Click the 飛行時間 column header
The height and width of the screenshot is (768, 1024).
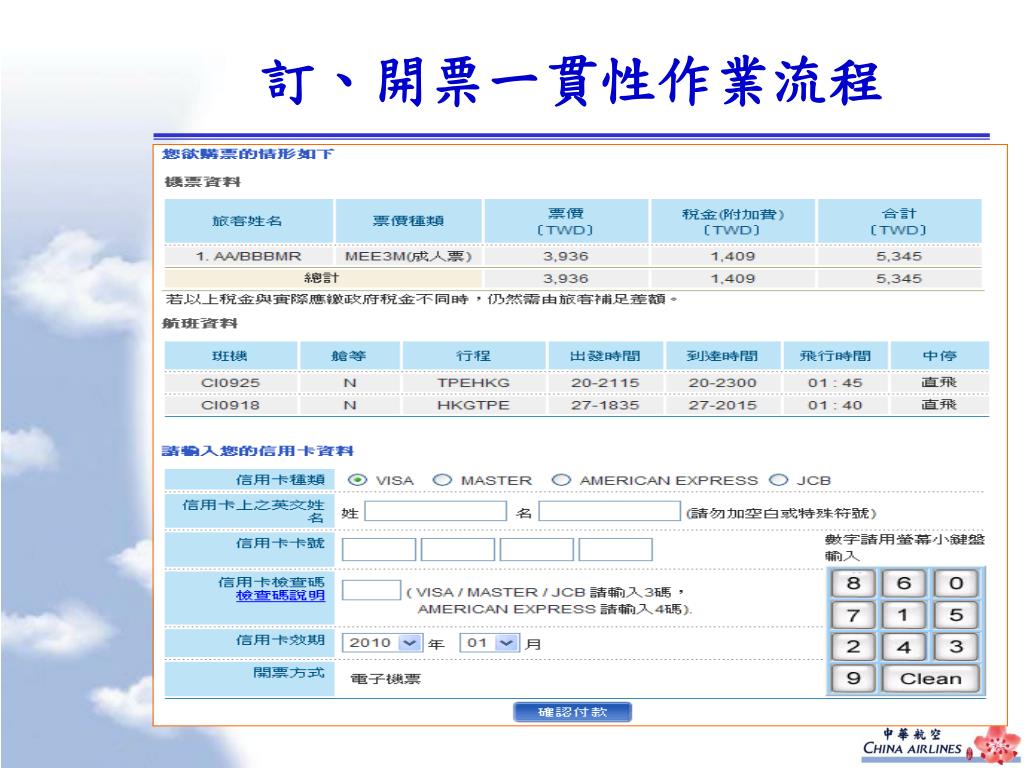835,356
